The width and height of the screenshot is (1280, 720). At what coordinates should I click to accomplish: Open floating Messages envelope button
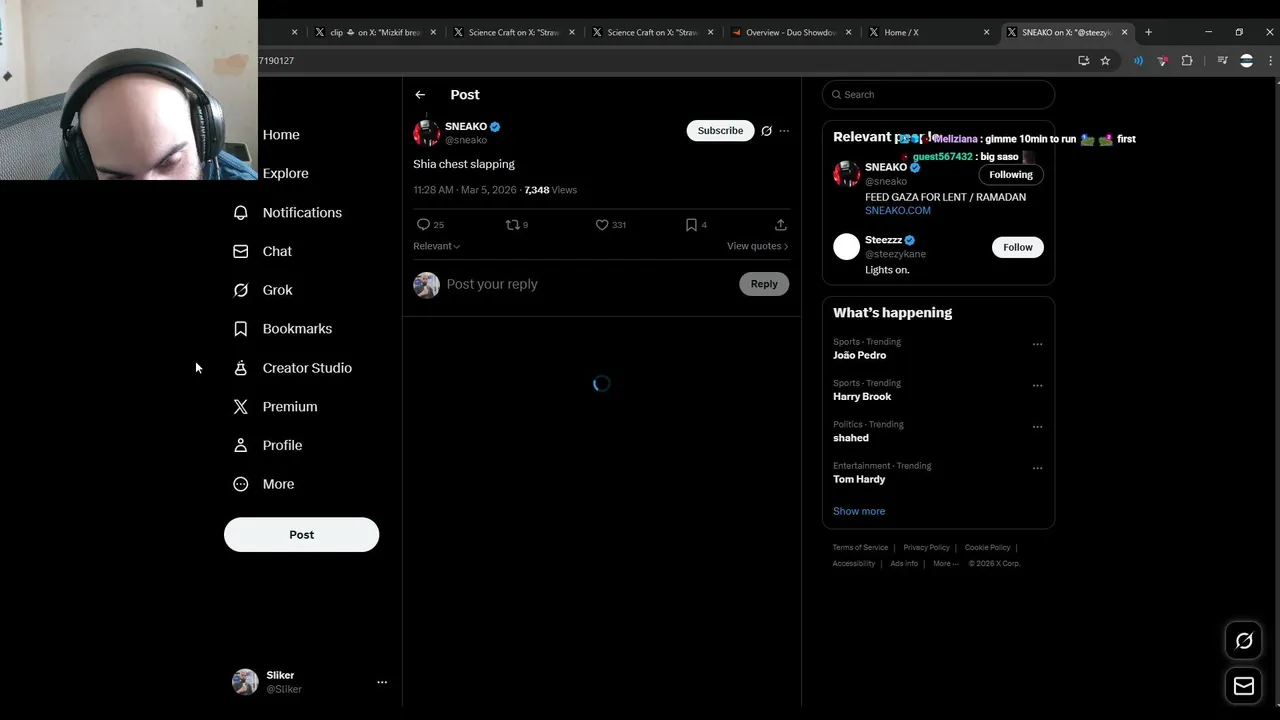[x=1244, y=686]
